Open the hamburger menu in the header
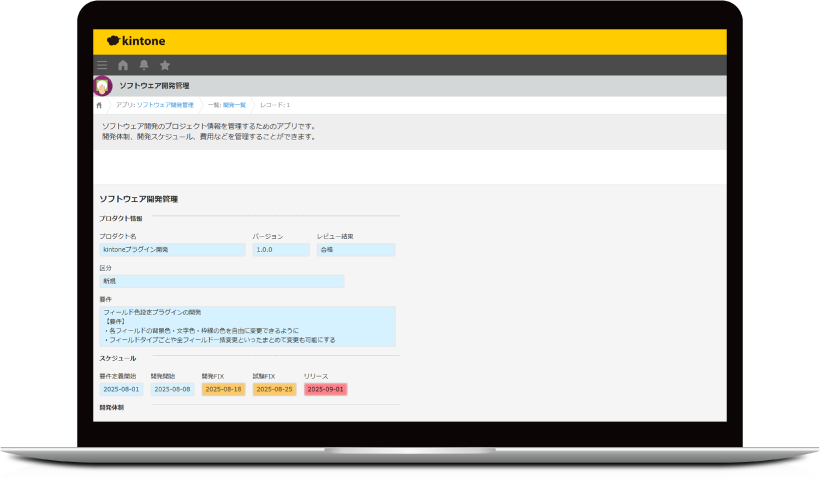This screenshot has height=483, width=820. tap(102, 65)
